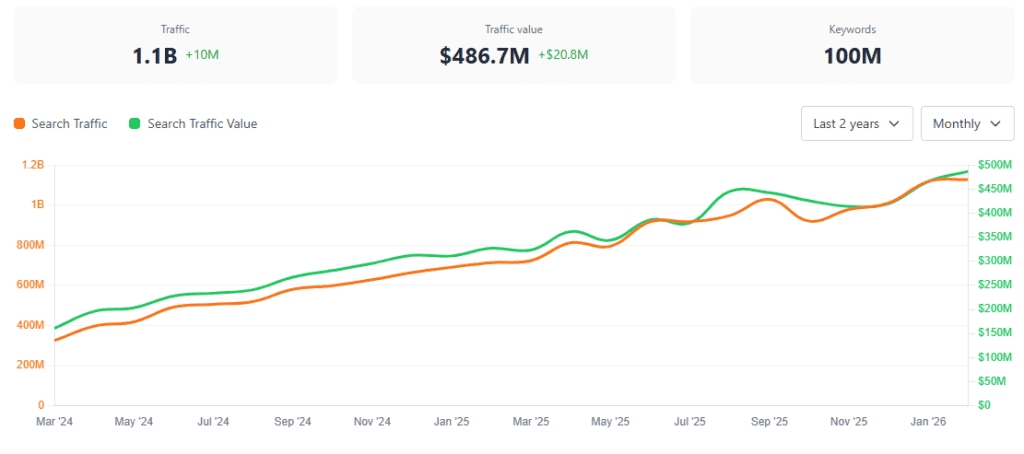The width and height of the screenshot is (1024, 454).
Task: Click the $0 right axis value
Action: [x=984, y=405]
